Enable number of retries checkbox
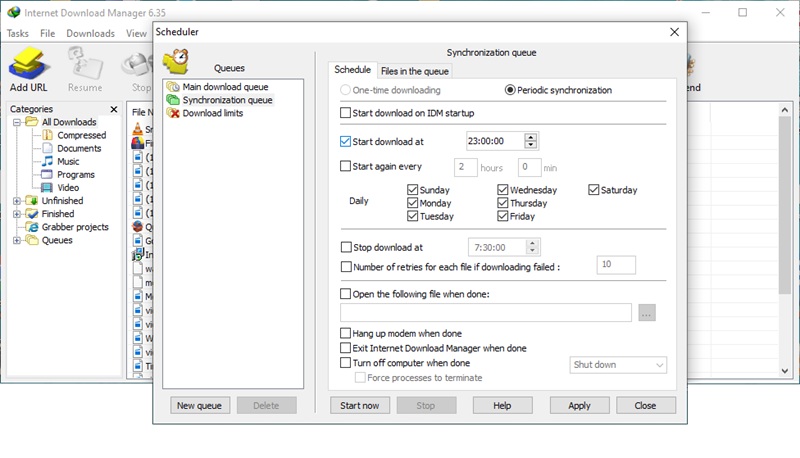800x458 pixels. point(346,267)
